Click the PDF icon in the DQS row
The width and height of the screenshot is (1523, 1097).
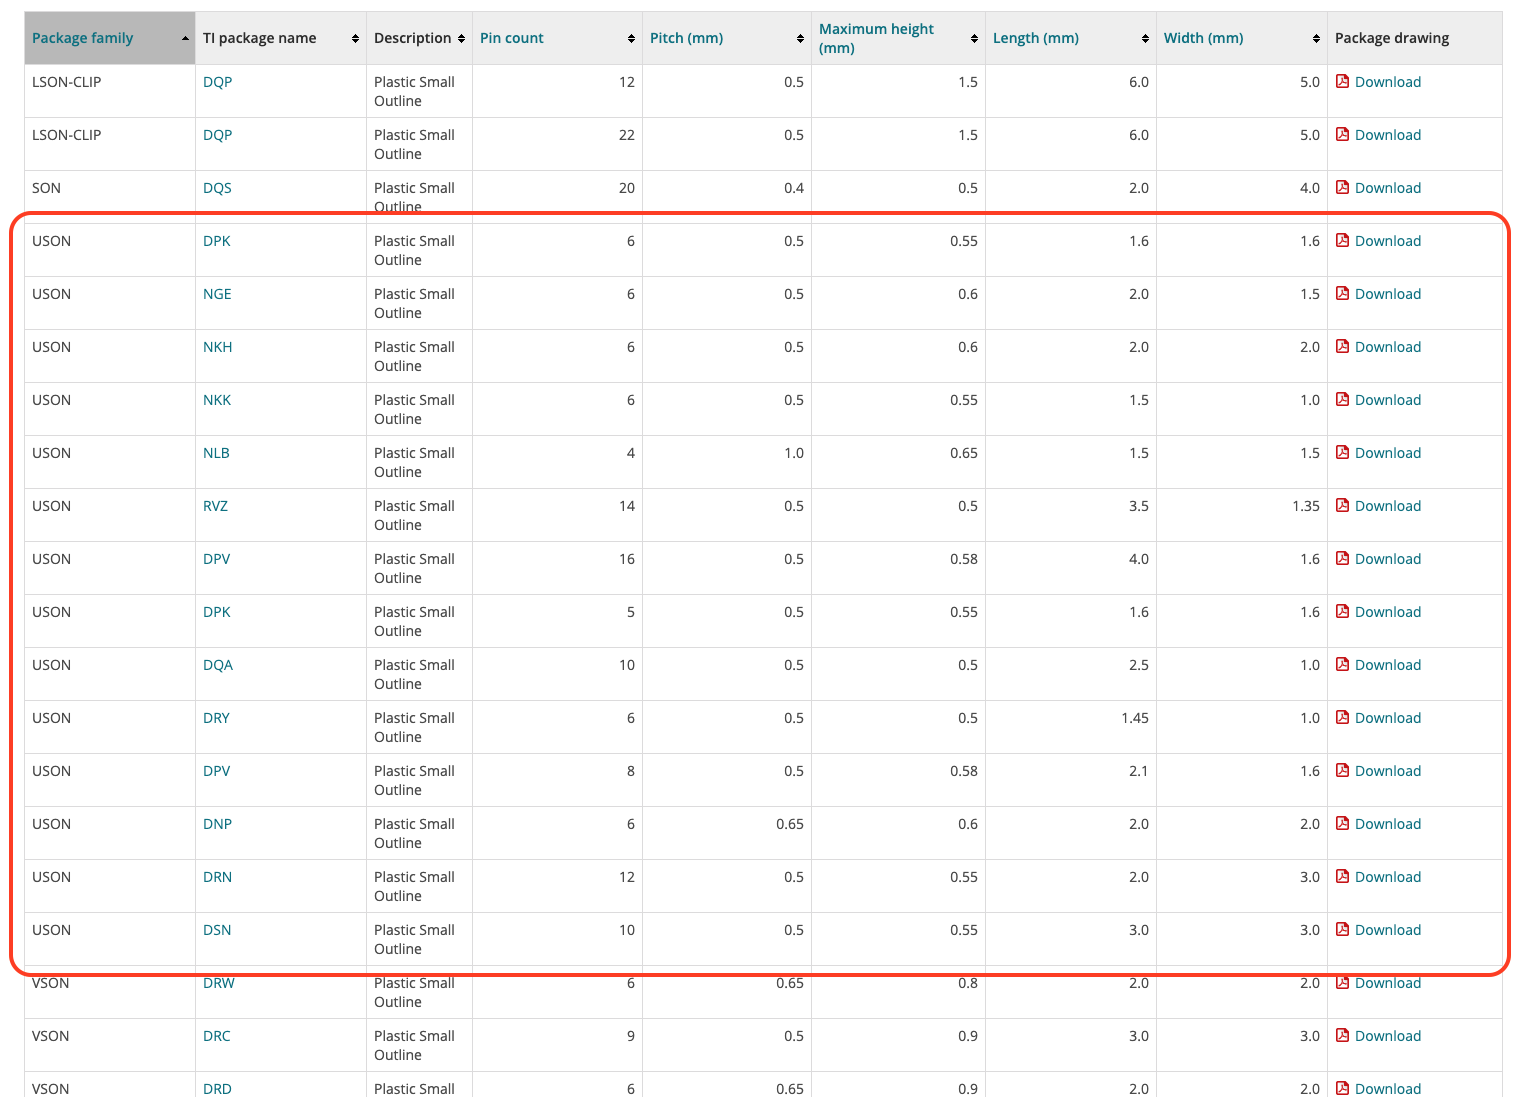(x=1342, y=188)
